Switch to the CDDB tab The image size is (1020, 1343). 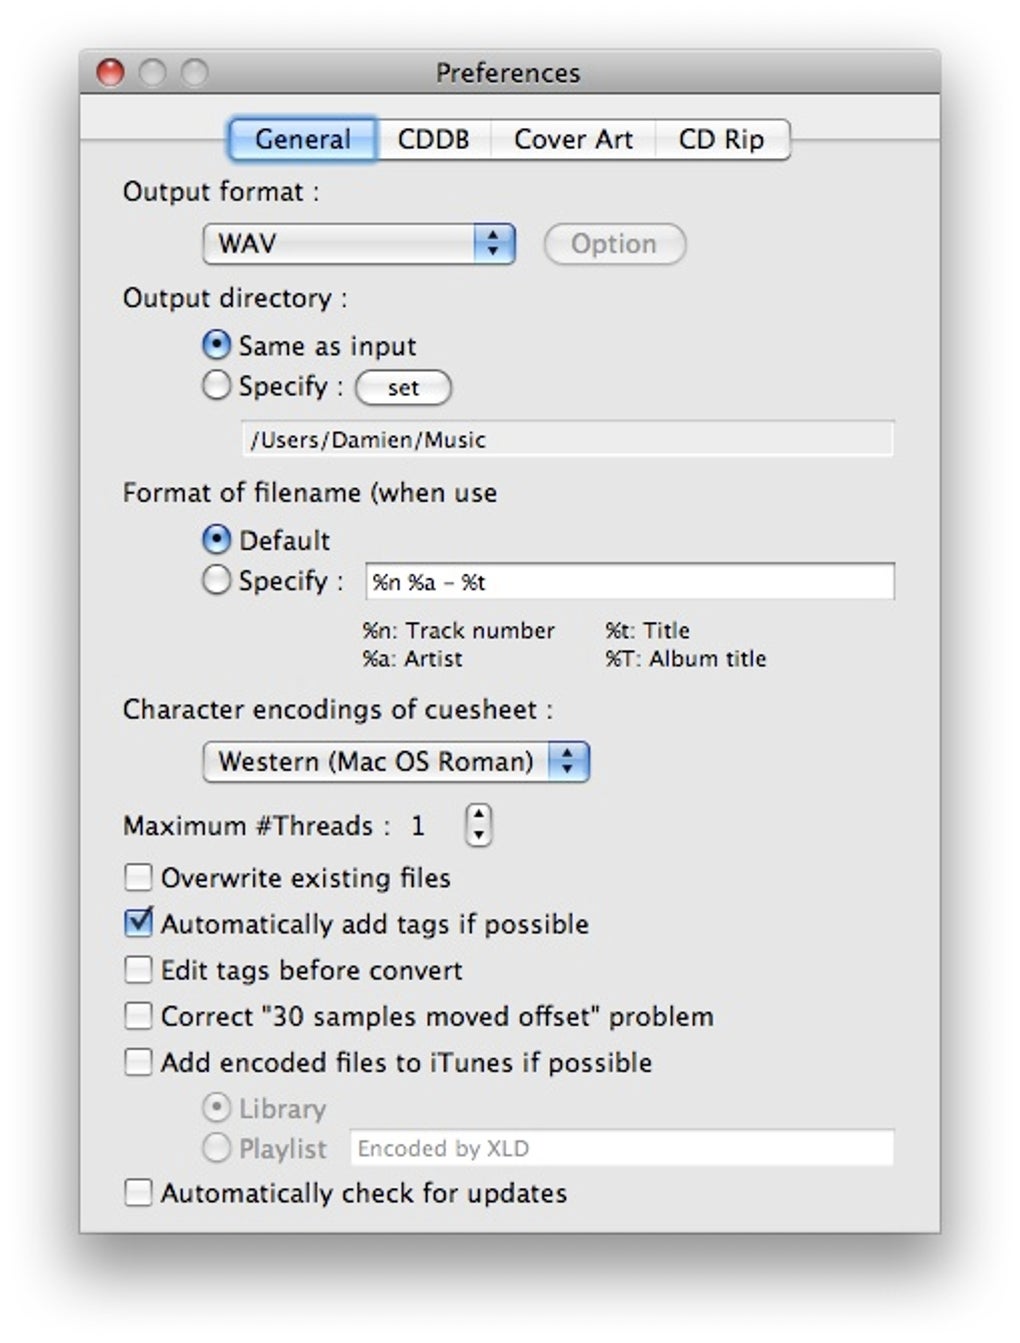point(433,139)
